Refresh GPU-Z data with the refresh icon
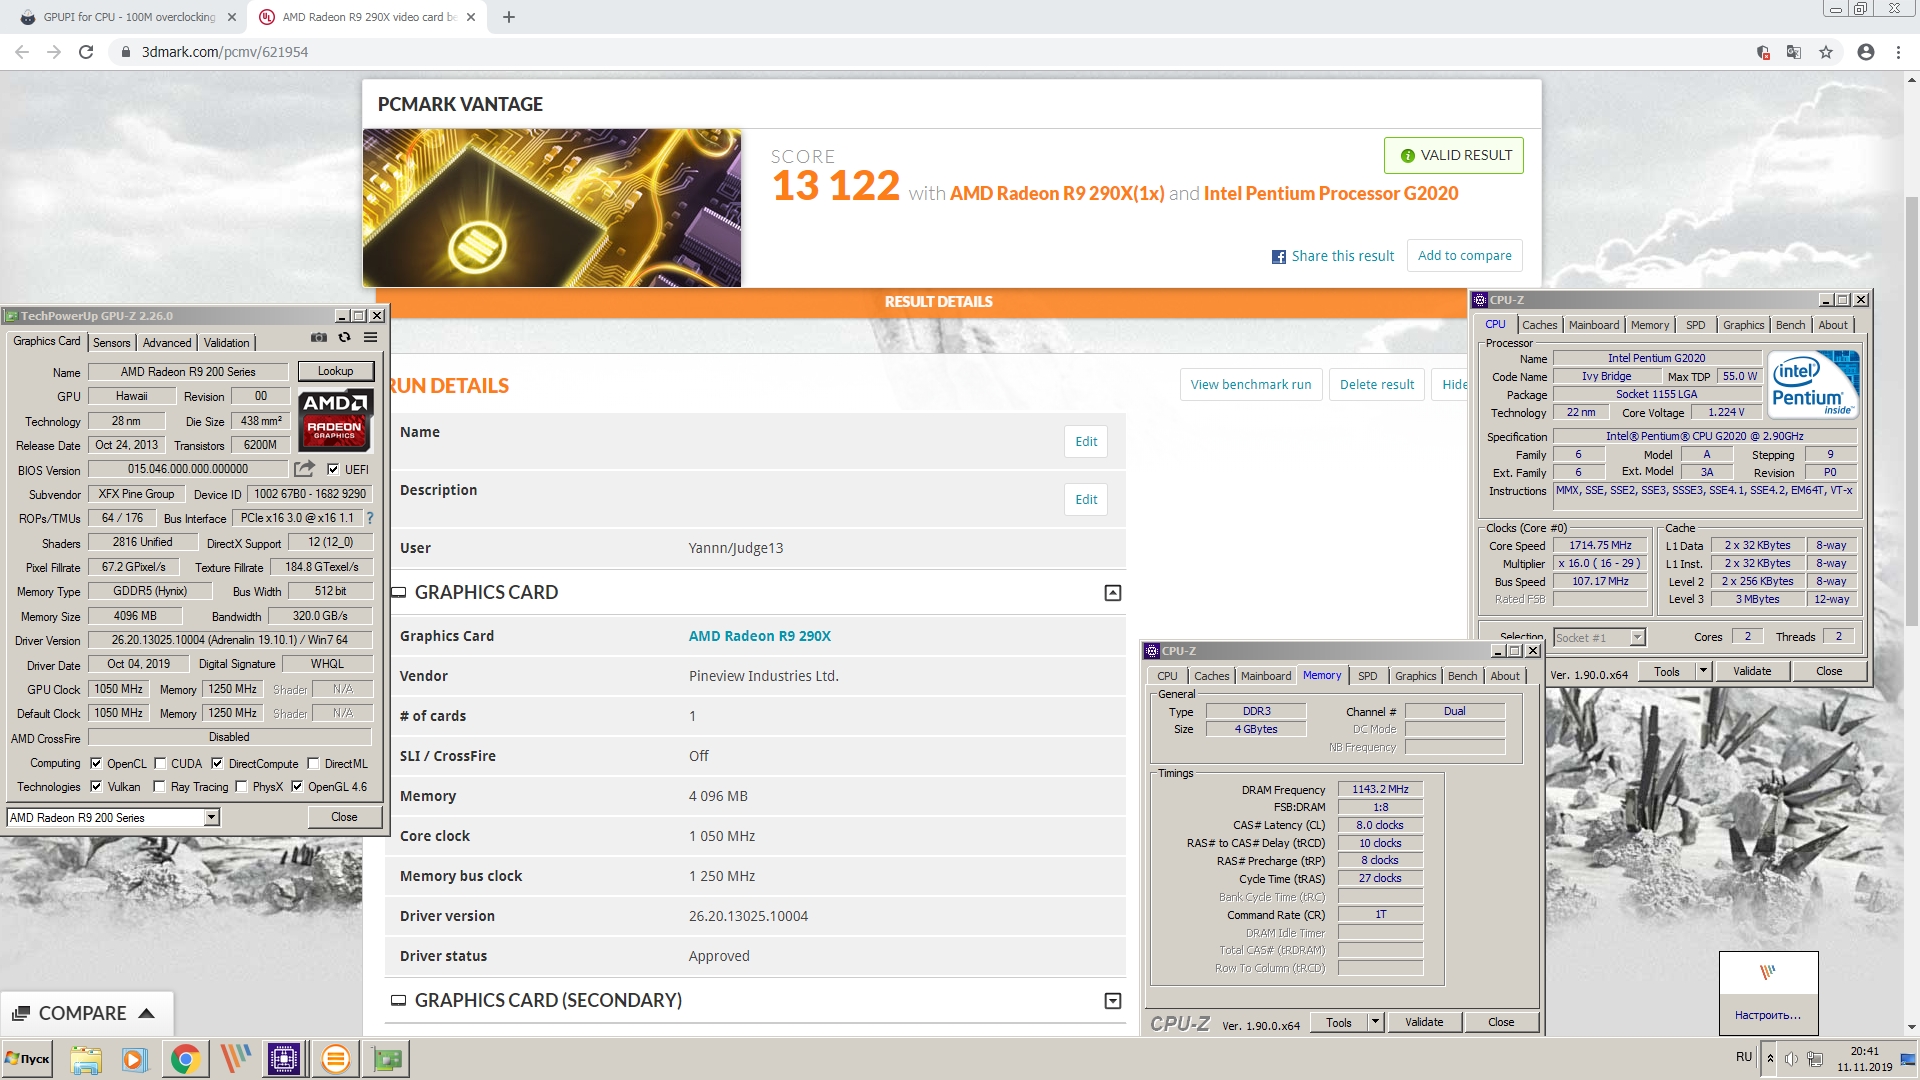The height and width of the screenshot is (1080, 1920). 345,338
